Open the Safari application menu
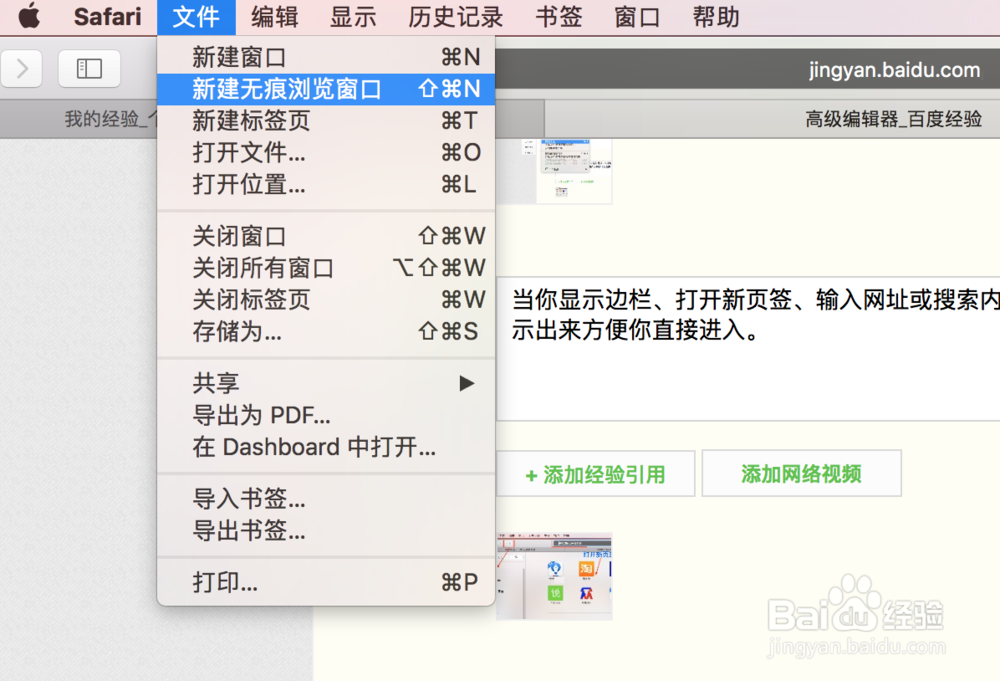Screen dimensions: 1000x681 pos(107,17)
